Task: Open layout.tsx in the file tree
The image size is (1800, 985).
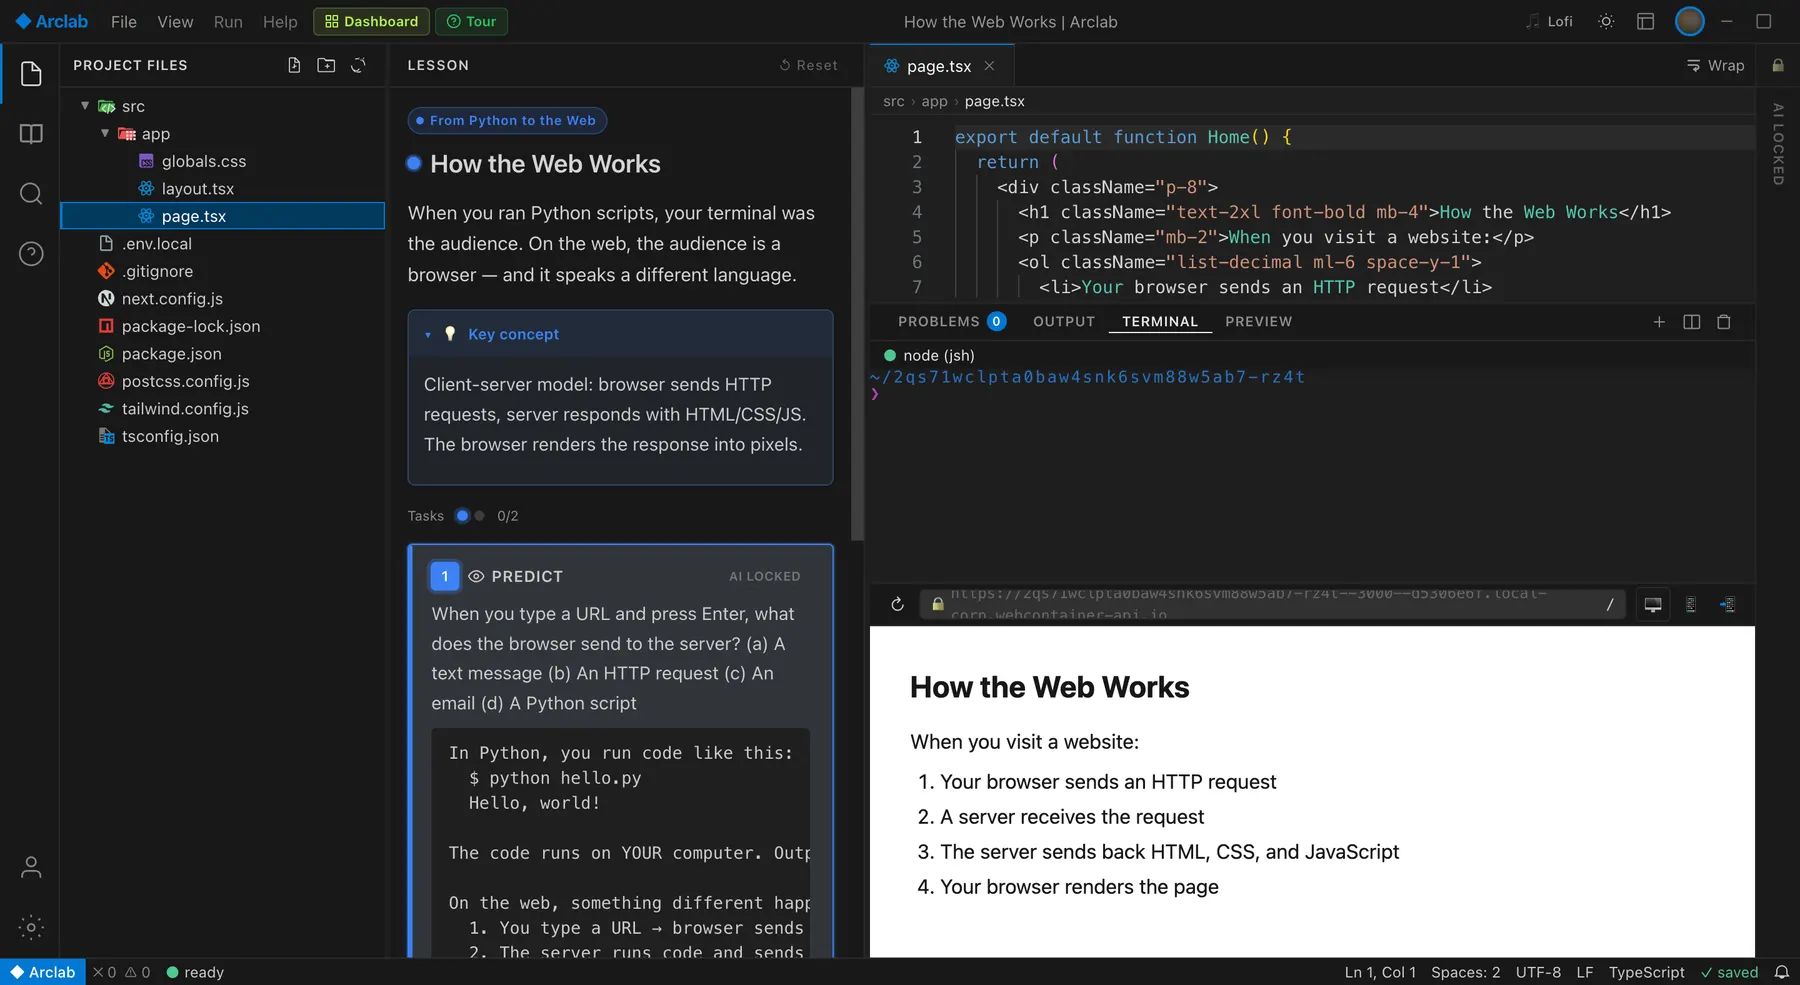Action: click(197, 188)
